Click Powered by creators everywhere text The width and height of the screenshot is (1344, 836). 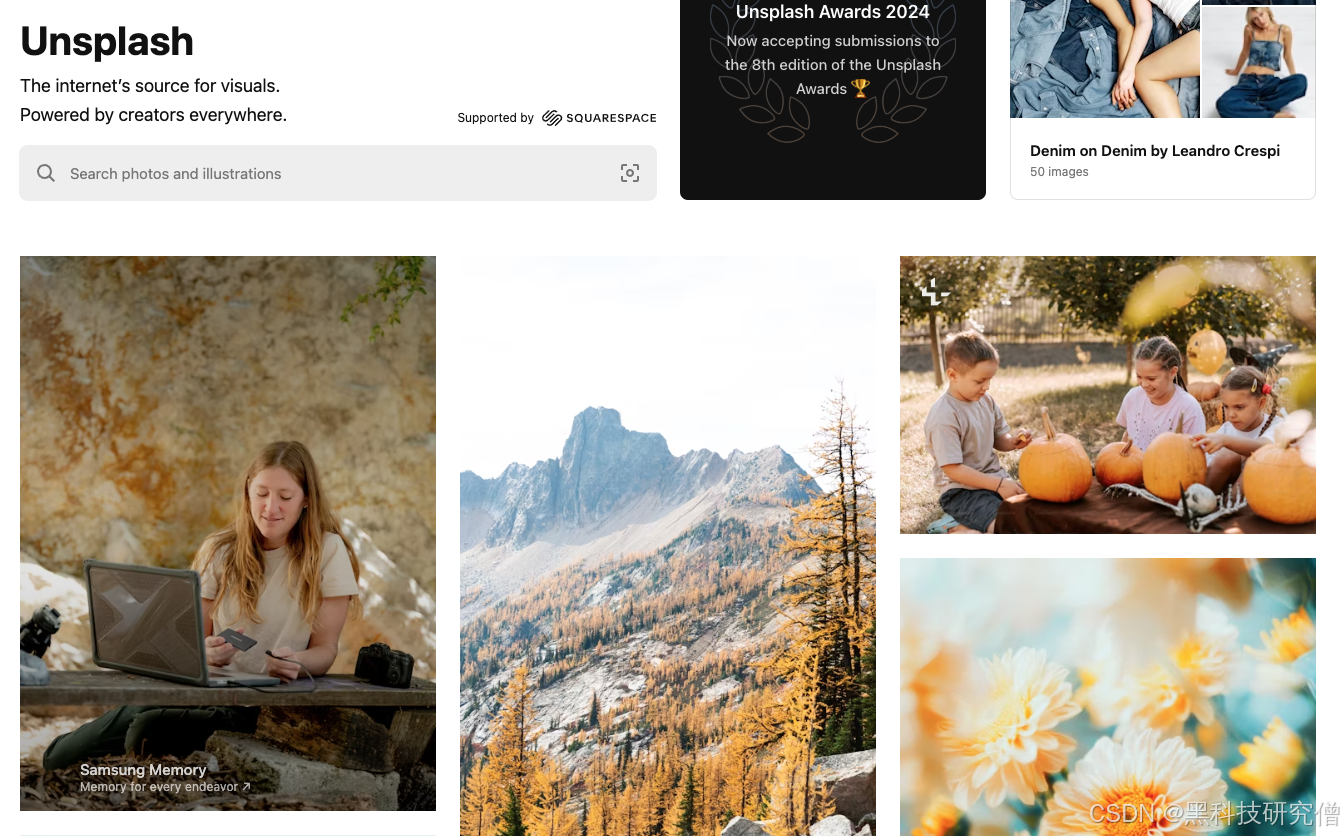[x=153, y=115]
